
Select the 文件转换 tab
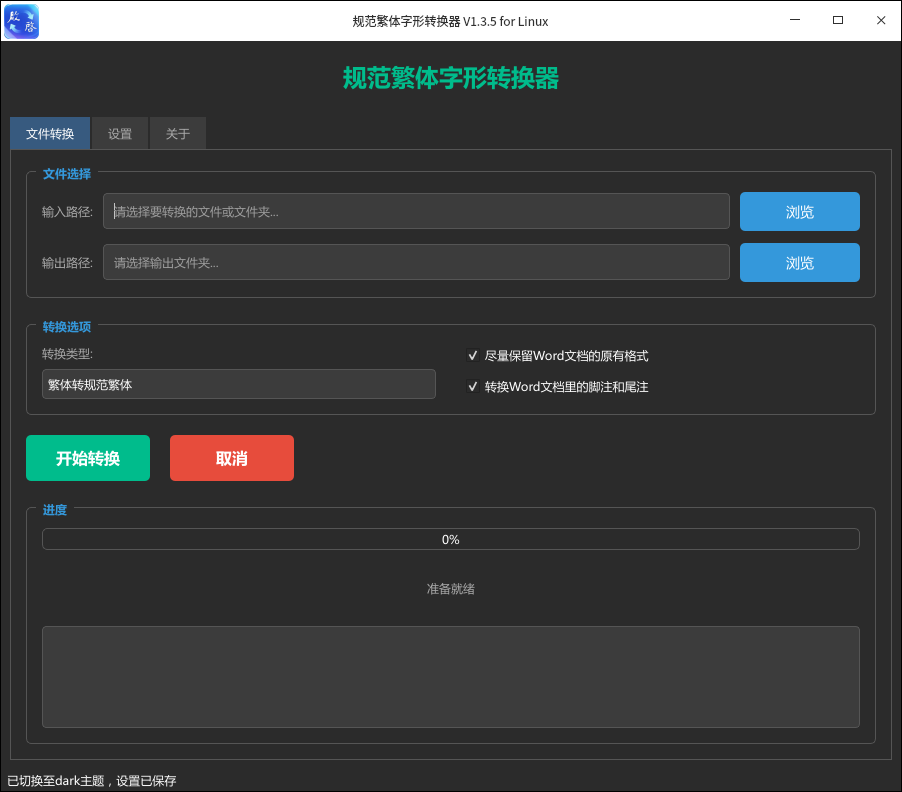pos(50,133)
